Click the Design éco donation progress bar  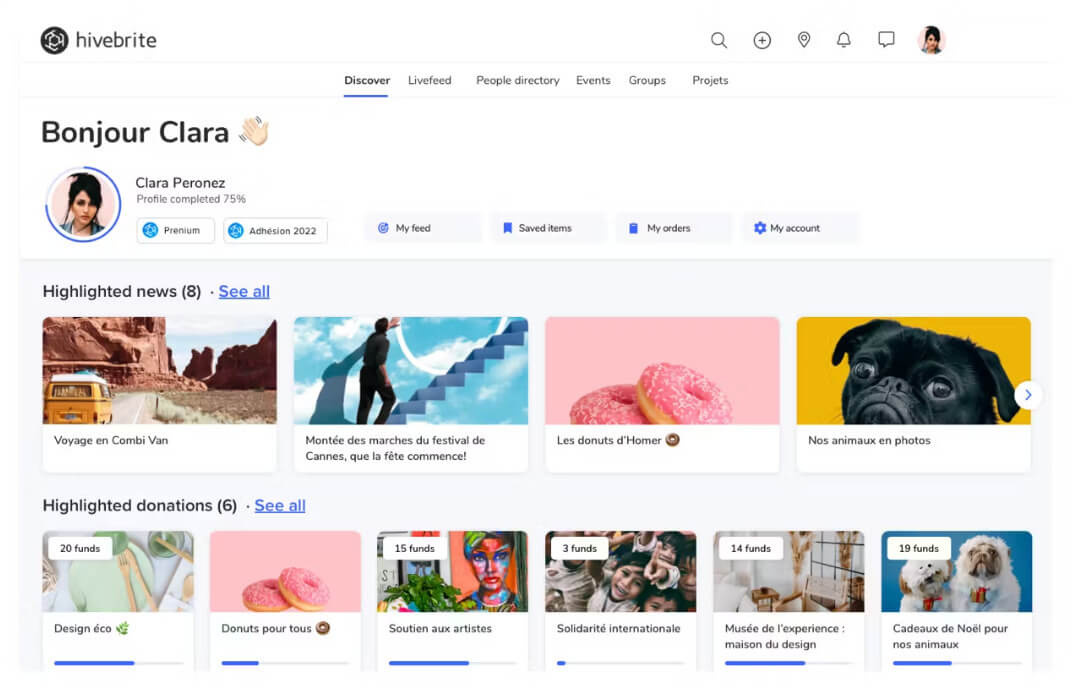coord(118,662)
